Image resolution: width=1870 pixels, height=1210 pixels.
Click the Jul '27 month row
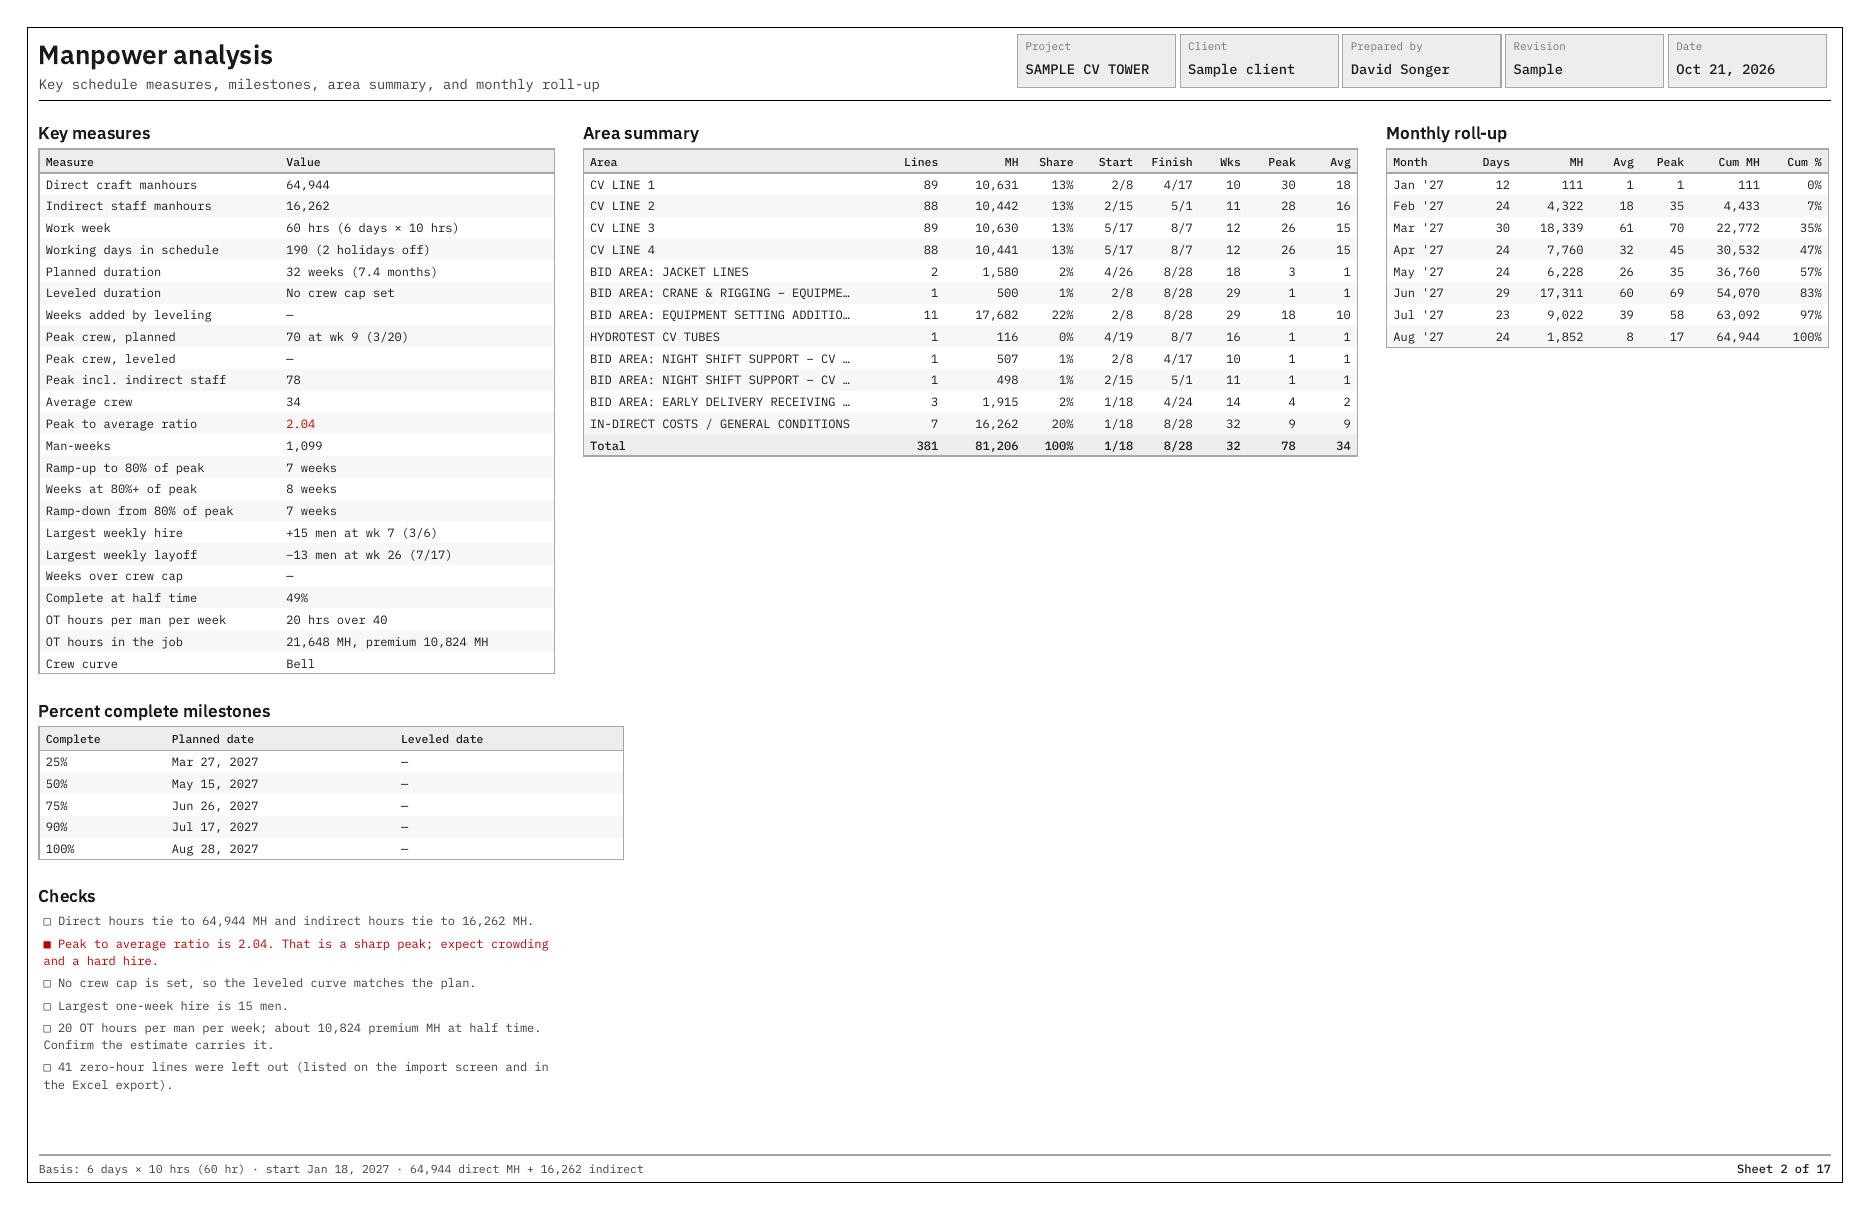(1607, 315)
